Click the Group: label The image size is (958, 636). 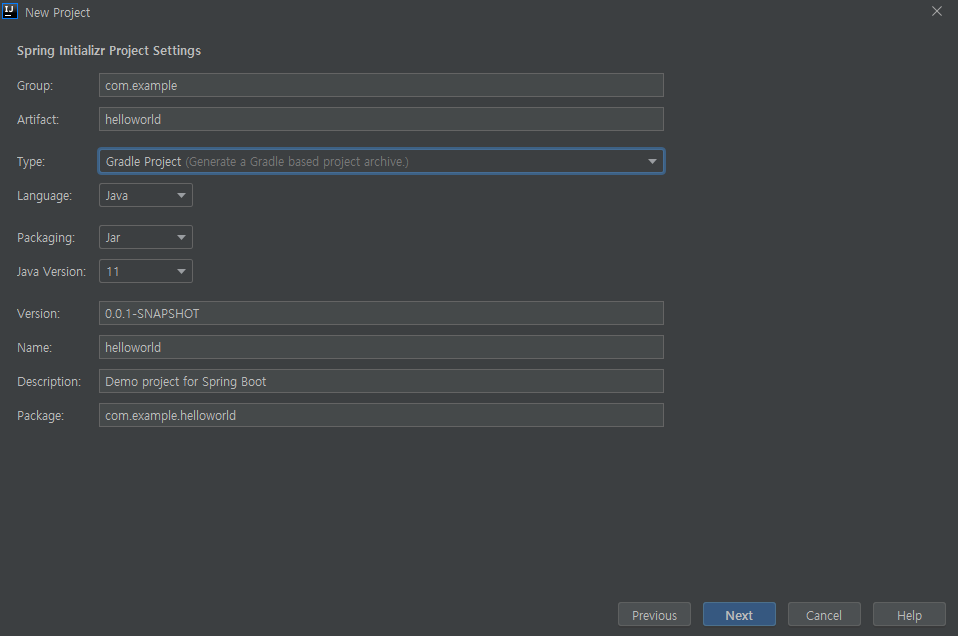pos(35,86)
